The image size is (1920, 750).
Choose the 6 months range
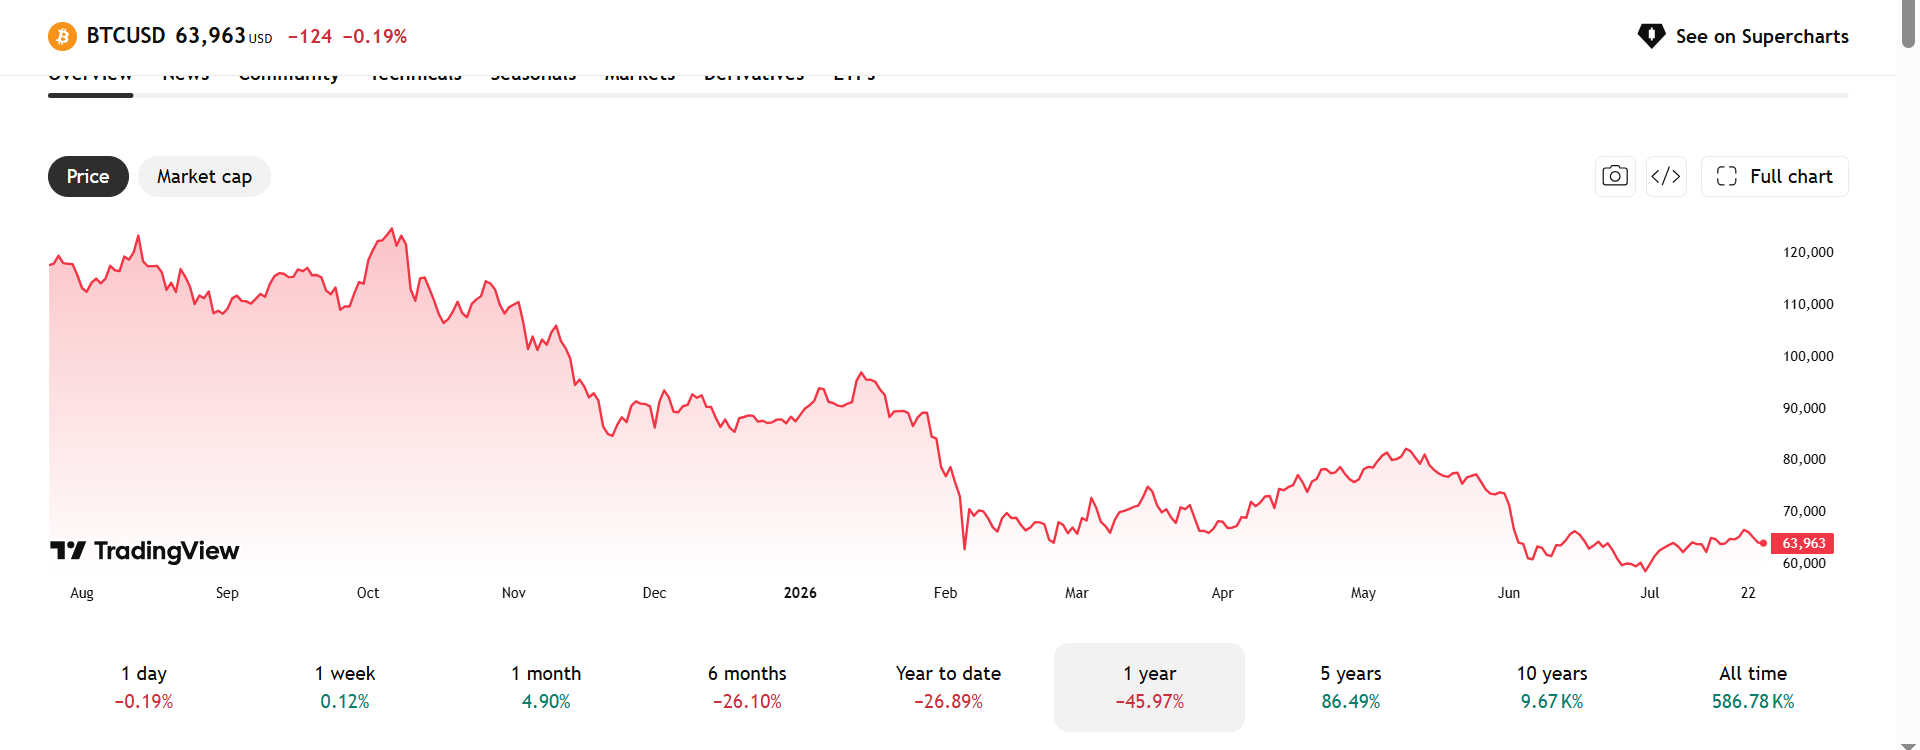coord(747,687)
